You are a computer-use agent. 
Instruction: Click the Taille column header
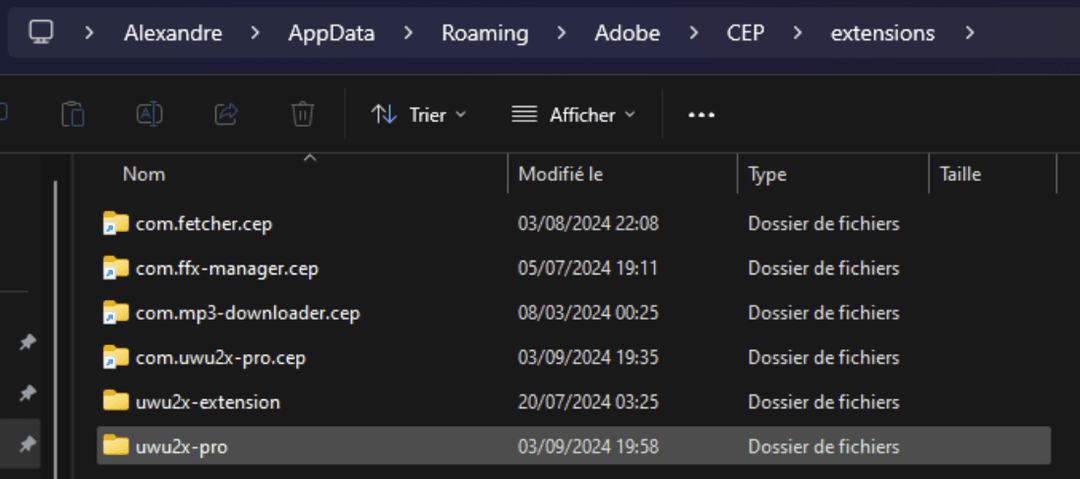(960, 174)
